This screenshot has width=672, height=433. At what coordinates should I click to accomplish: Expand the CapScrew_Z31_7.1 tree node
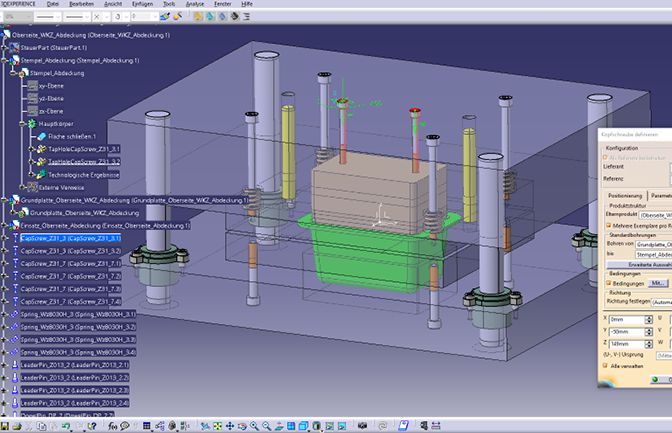pyautogui.click(x=5, y=264)
